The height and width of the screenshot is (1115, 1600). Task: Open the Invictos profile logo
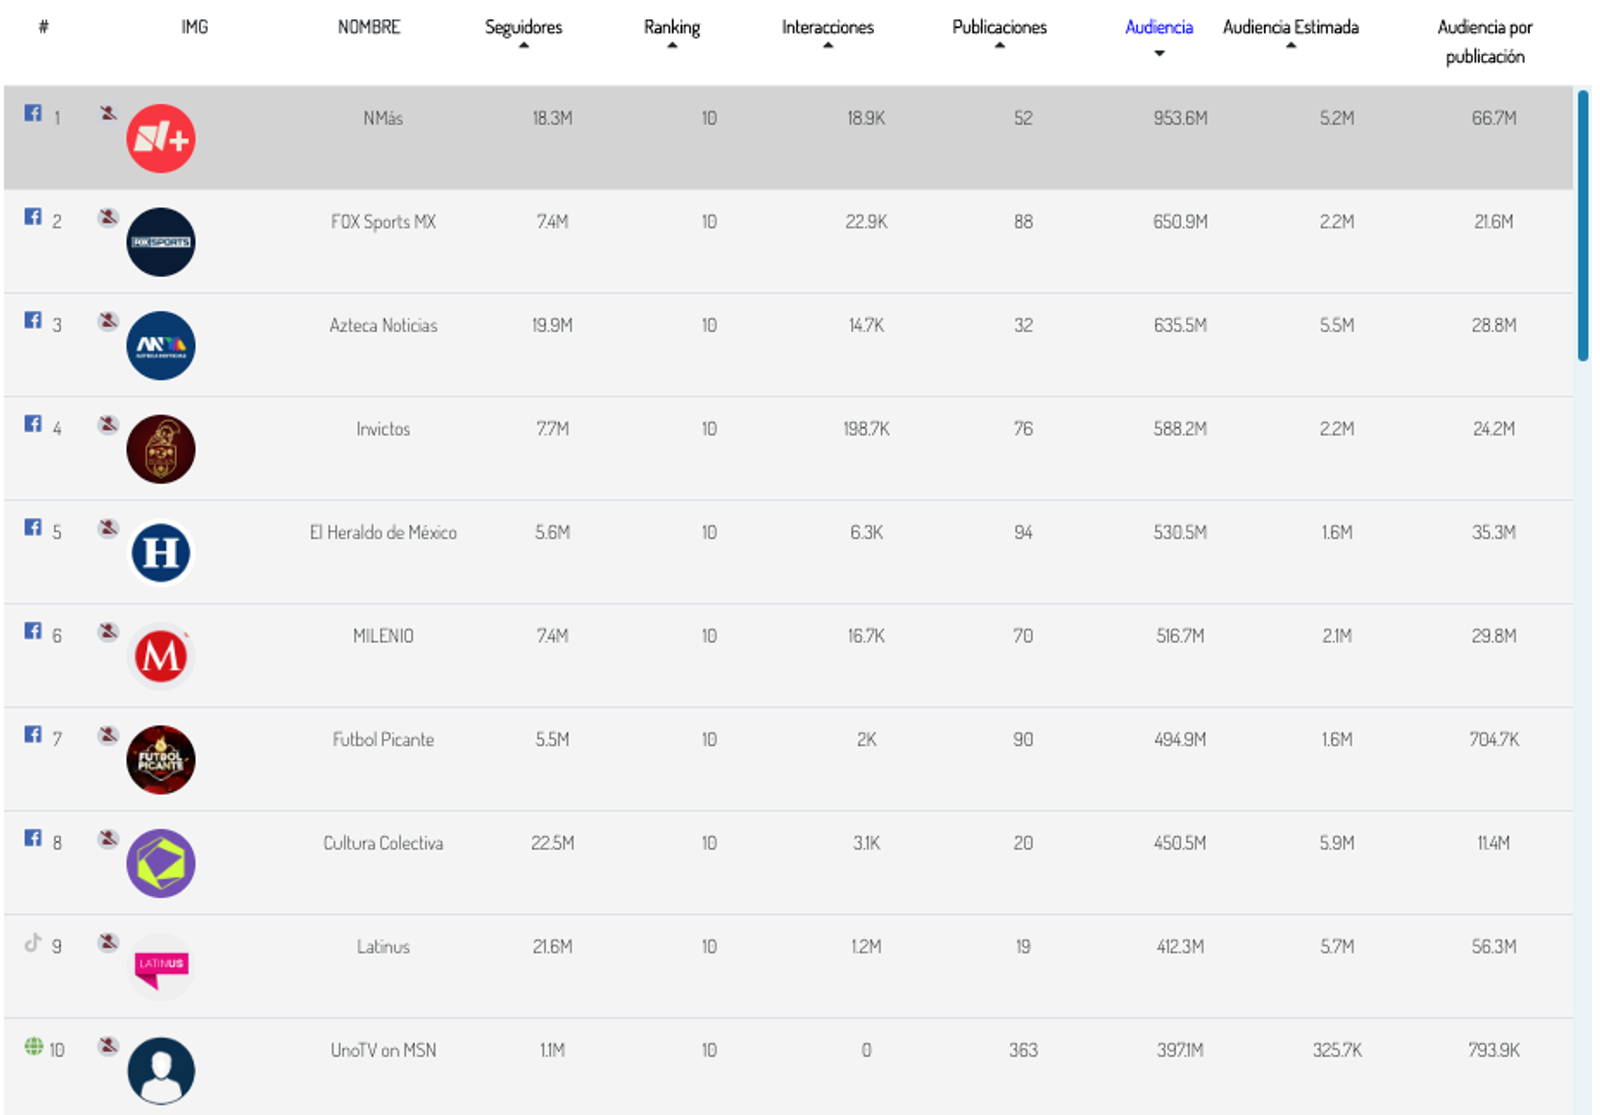pos(161,449)
